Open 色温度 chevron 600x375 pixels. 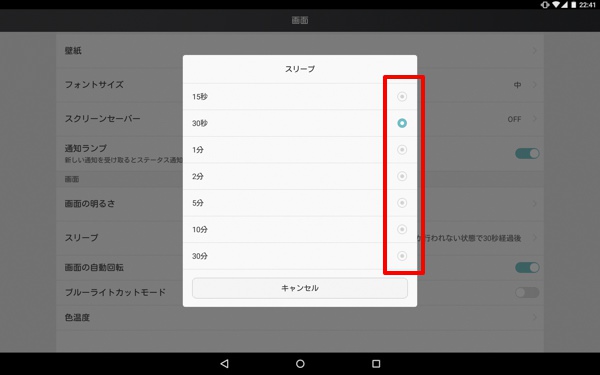535,317
